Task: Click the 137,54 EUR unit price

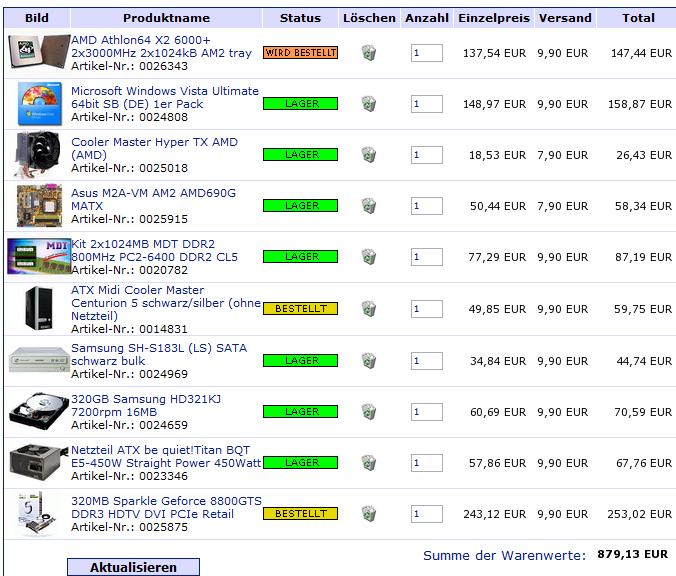Action: pos(494,53)
